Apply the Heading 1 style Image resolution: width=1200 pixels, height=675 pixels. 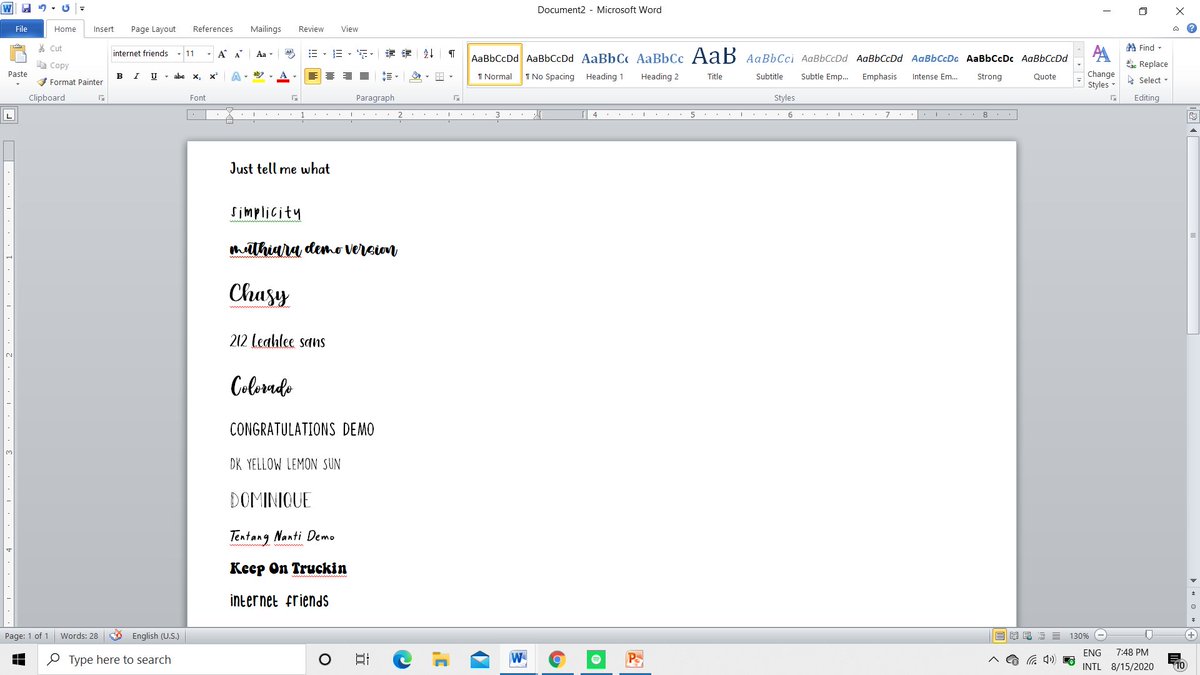604,65
